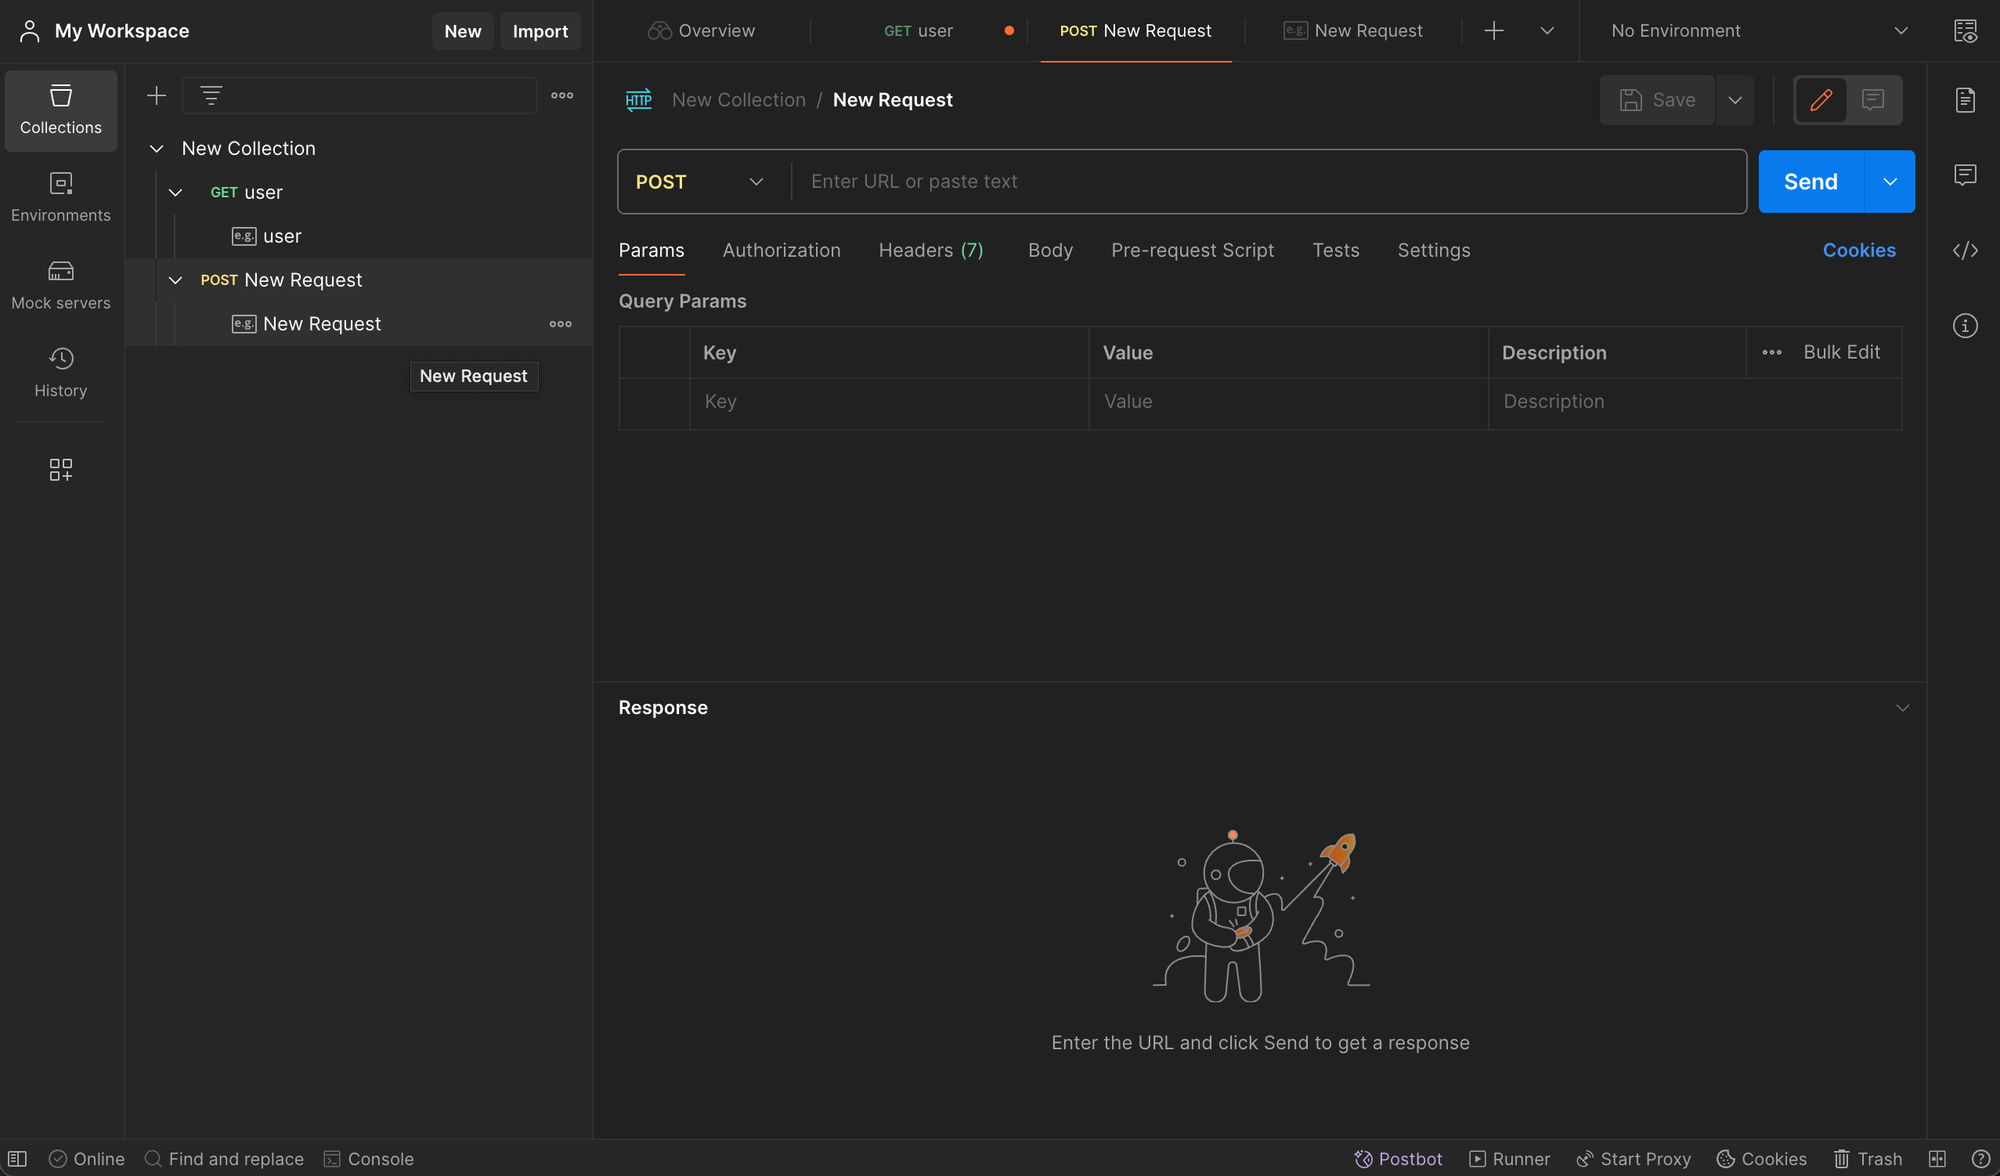Click the Enter URL input field
This screenshot has height=1176, width=2000.
[1270, 182]
